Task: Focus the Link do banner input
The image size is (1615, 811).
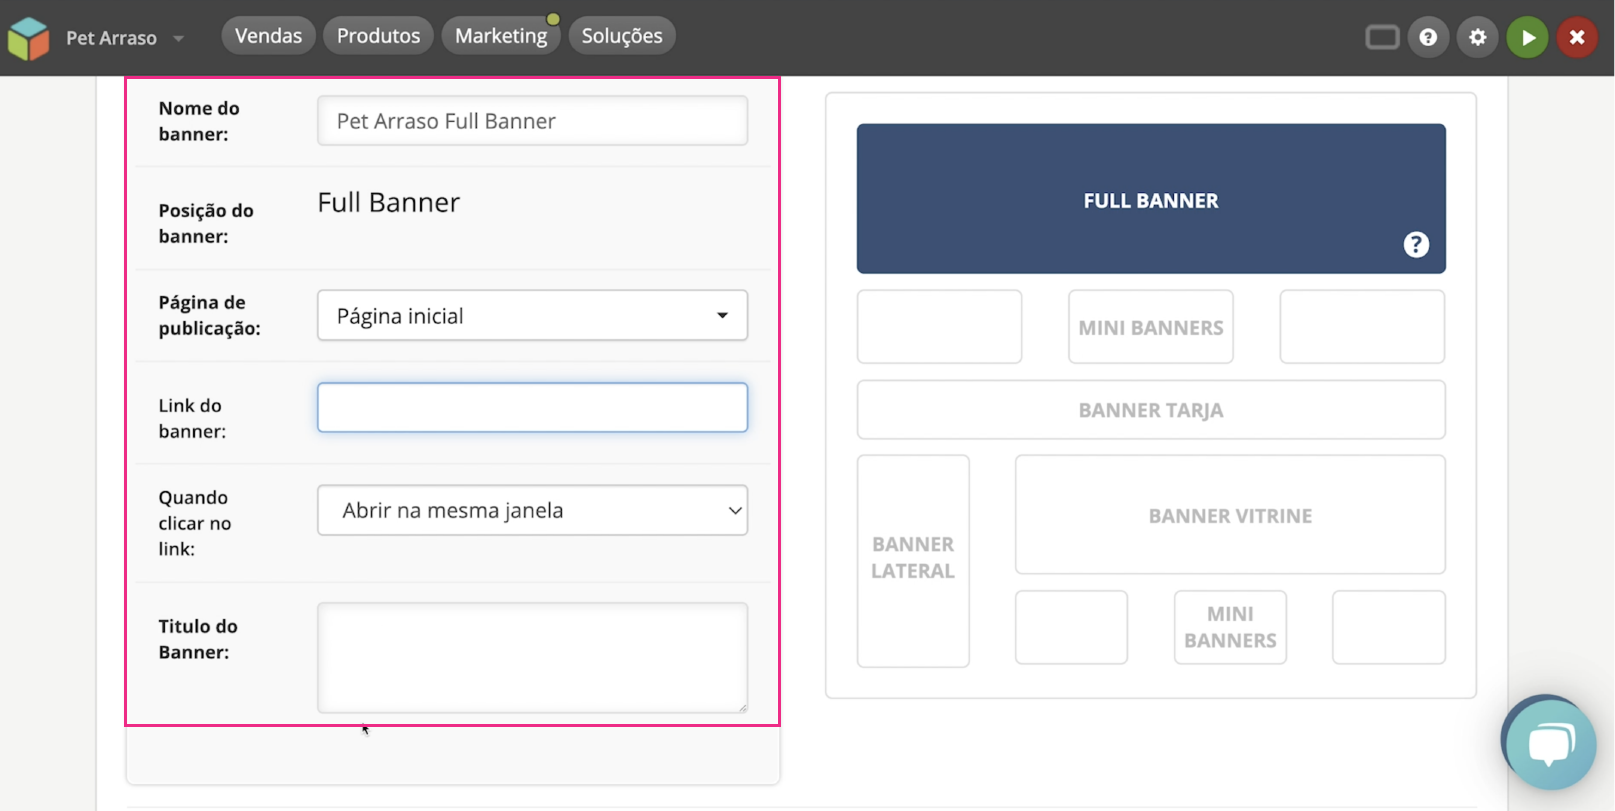Action: pos(532,408)
